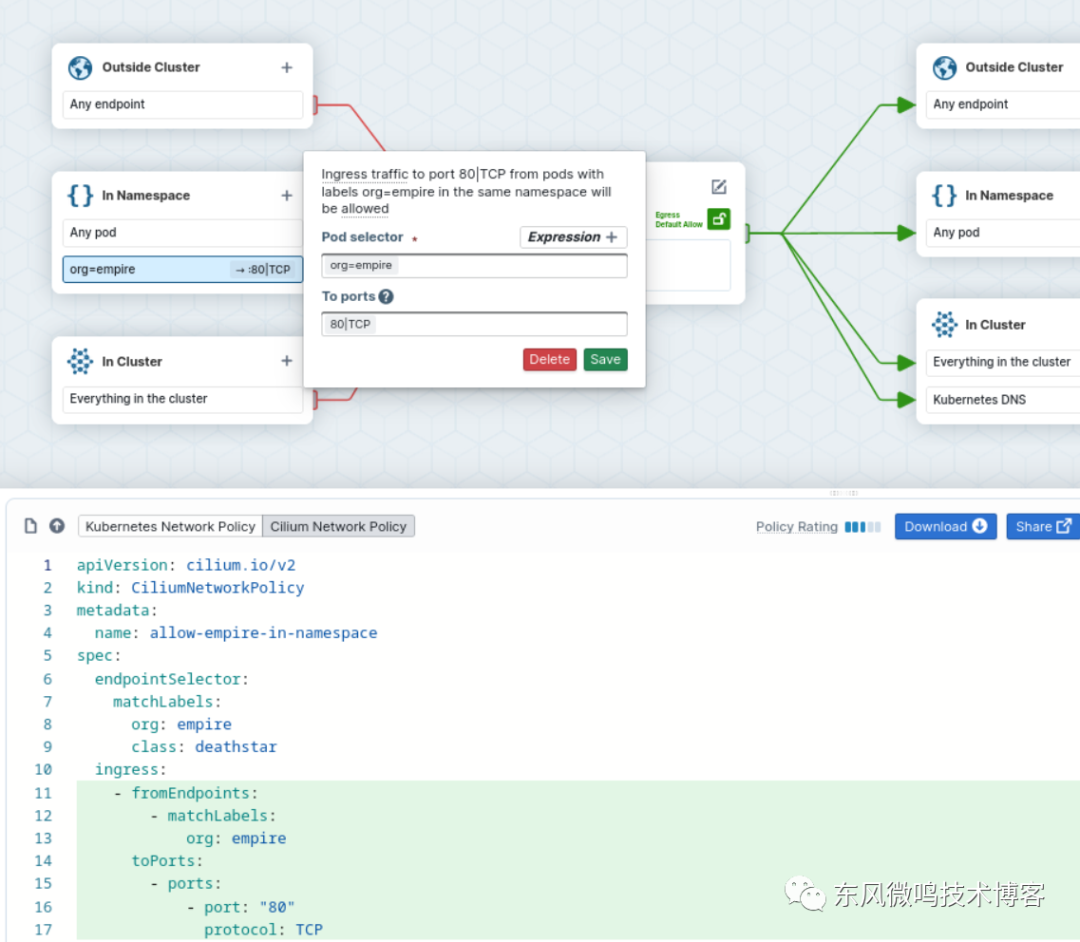Click the new policy file icon

(30, 526)
